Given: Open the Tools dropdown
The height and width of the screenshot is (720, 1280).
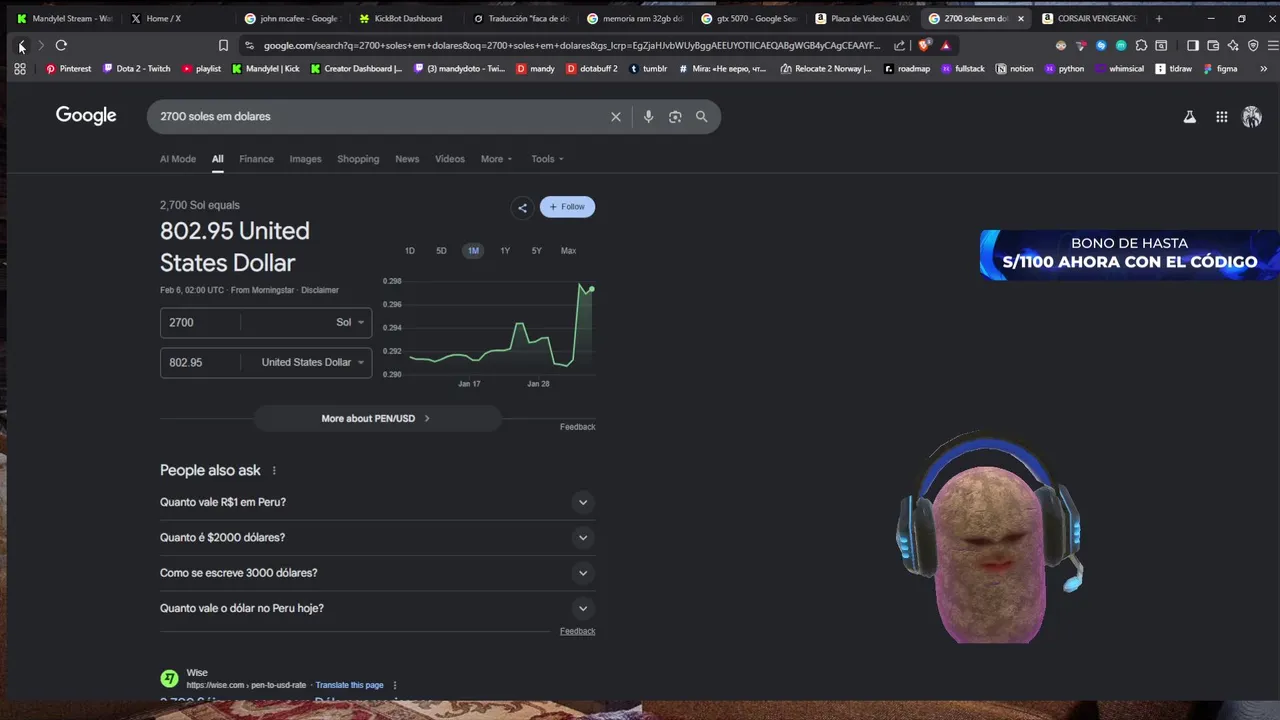Looking at the screenshot, I should tap(547, 159).
